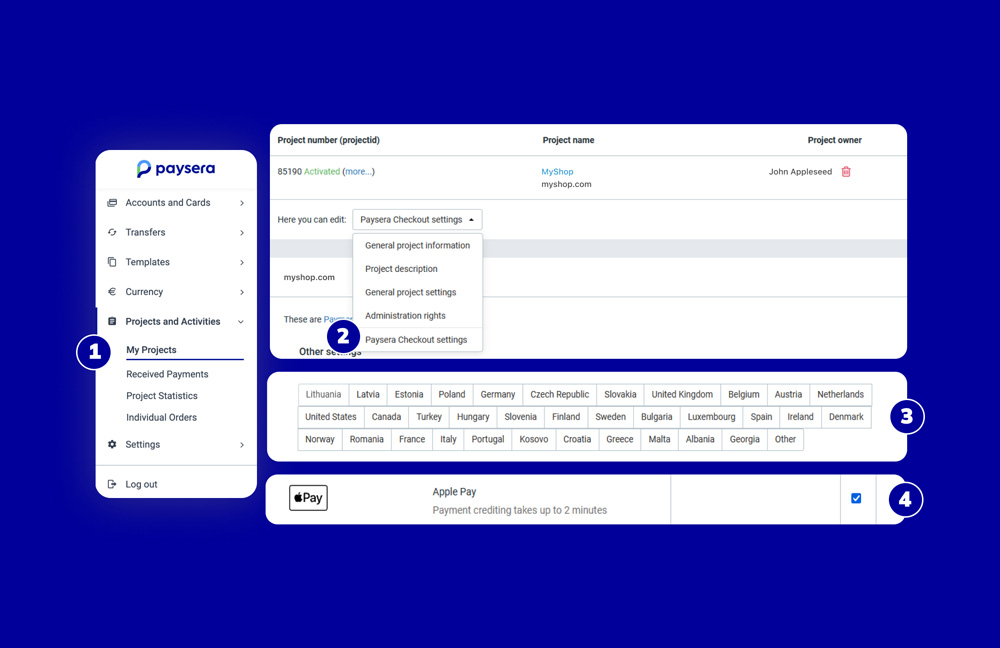
Task: Click the Settings gear icon
Action: [x=112, y=445]
